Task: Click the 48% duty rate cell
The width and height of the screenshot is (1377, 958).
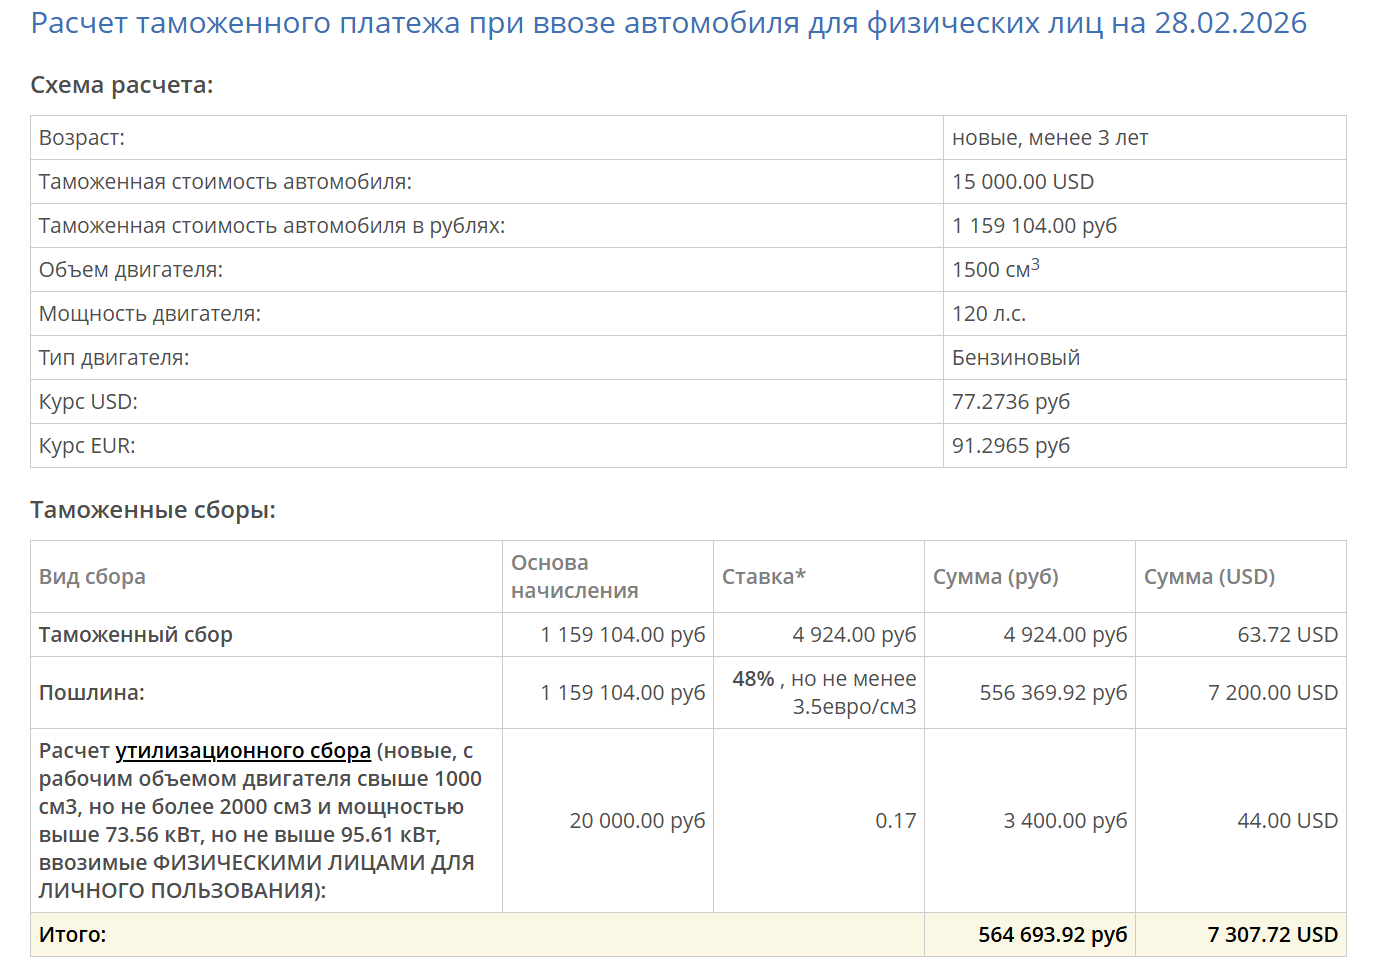Action: tap(819, 693)
